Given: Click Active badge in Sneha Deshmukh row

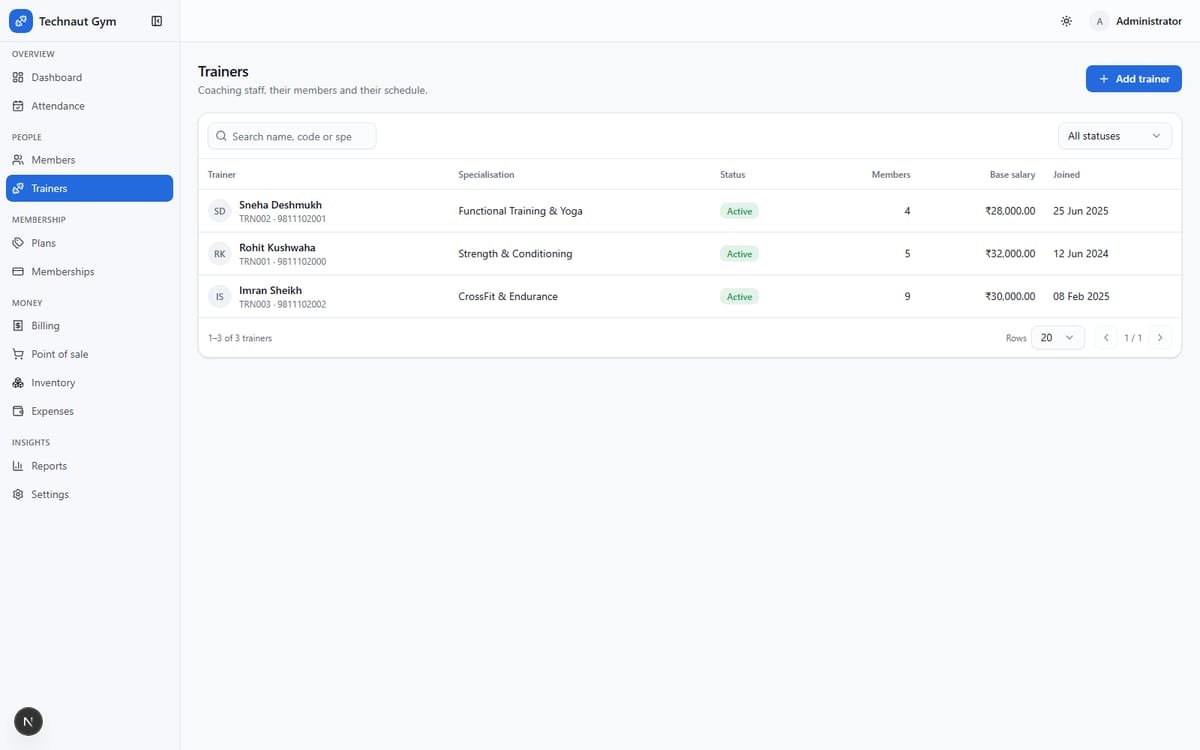Looking at the screenshot, I should pos(740,211).
